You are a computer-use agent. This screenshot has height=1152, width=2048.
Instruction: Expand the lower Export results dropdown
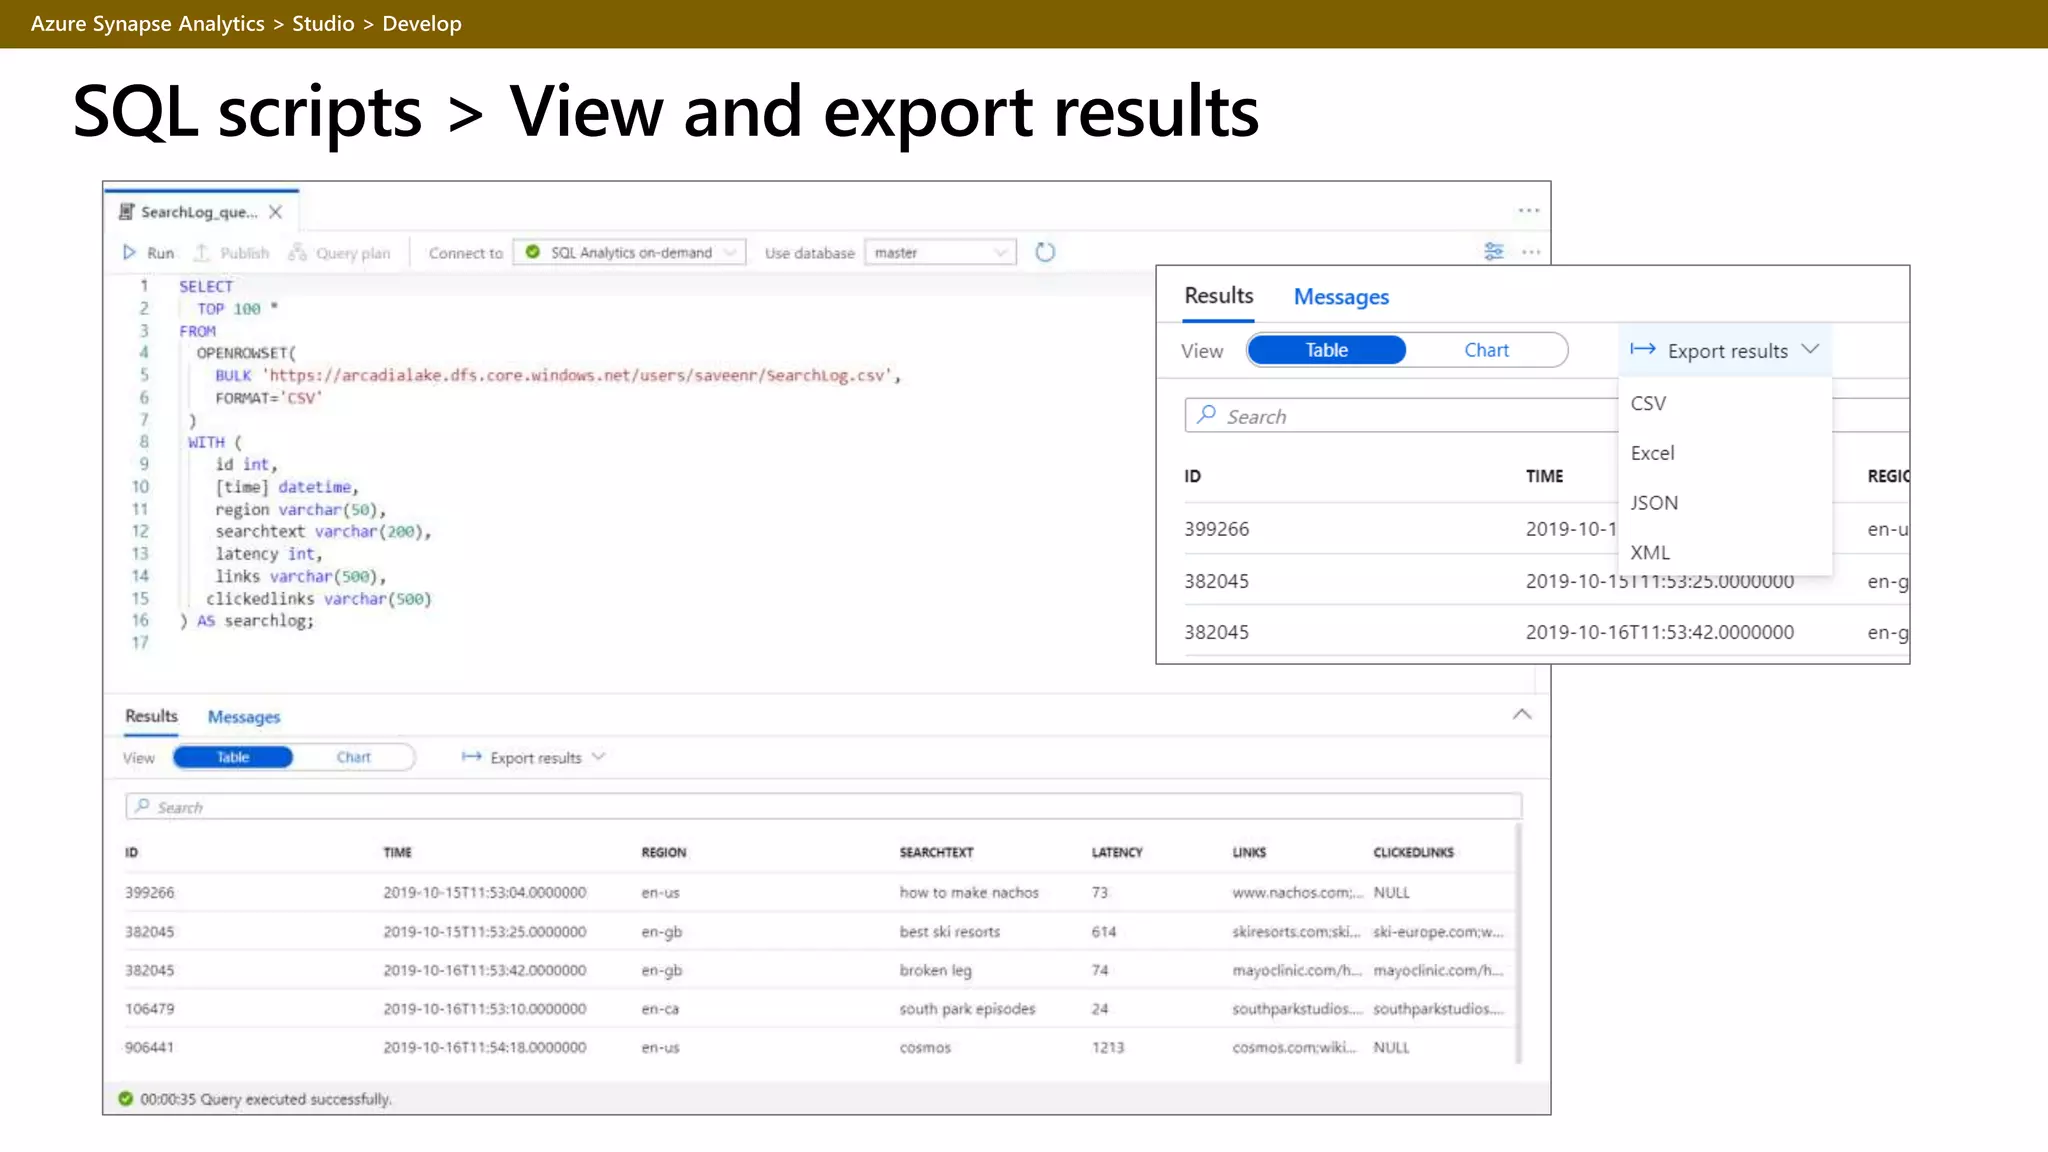click(x=599, y=757)
